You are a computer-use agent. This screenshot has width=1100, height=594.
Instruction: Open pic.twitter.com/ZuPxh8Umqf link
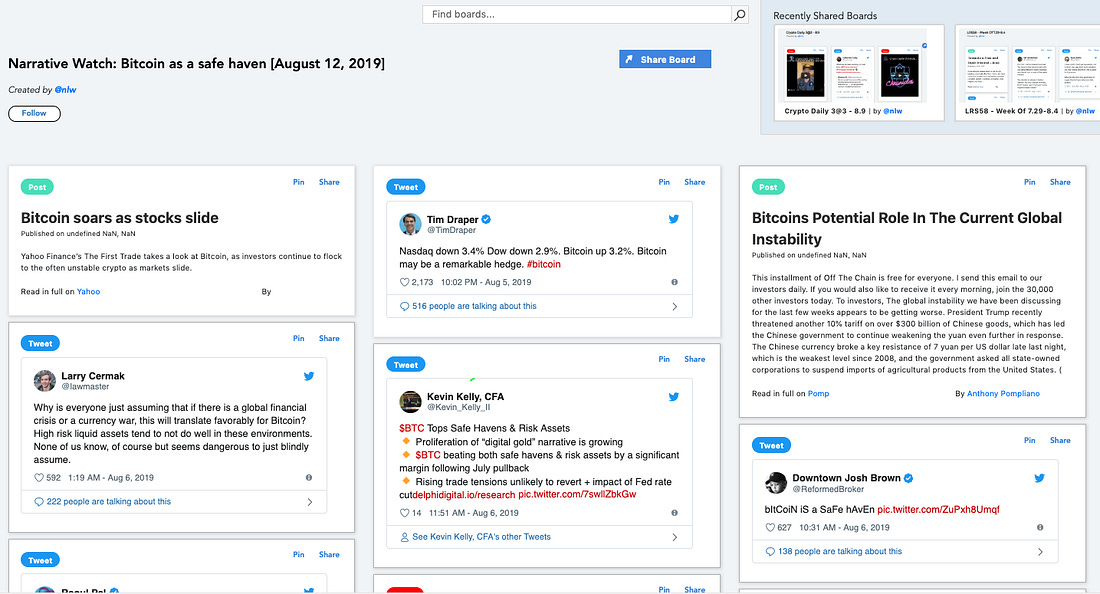[938, 509]
